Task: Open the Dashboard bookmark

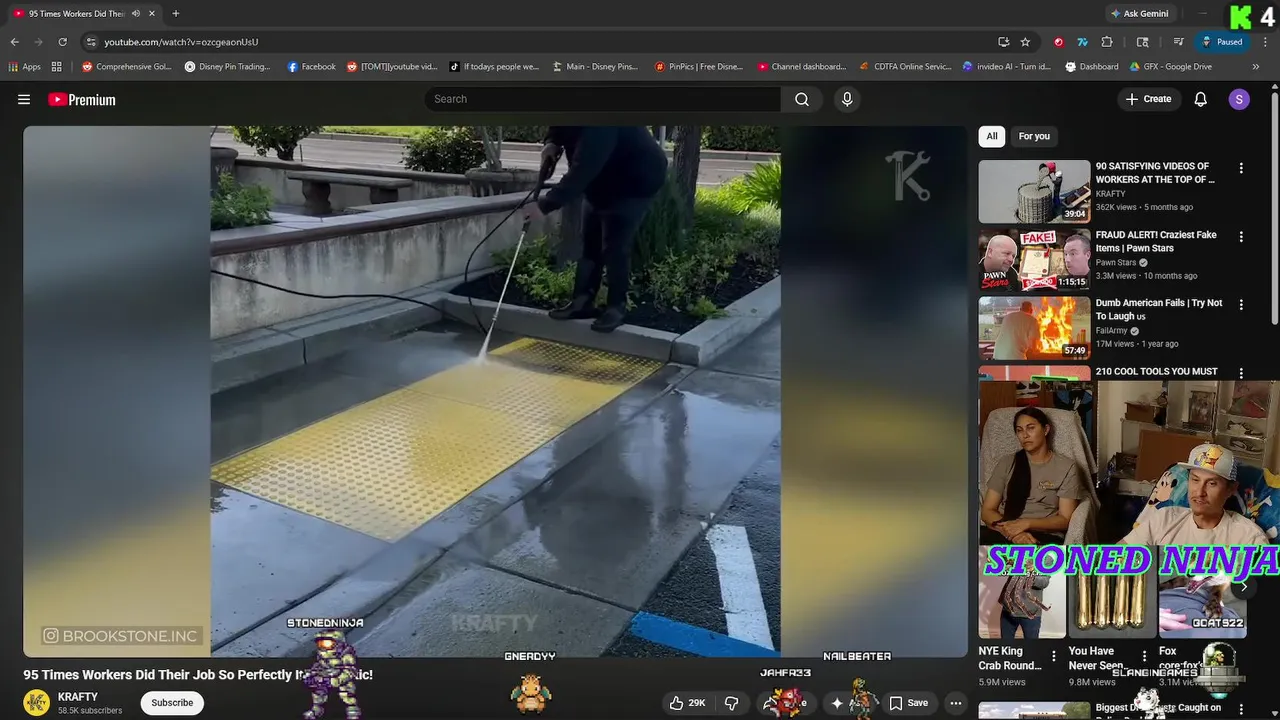Action: (1092, 67)
